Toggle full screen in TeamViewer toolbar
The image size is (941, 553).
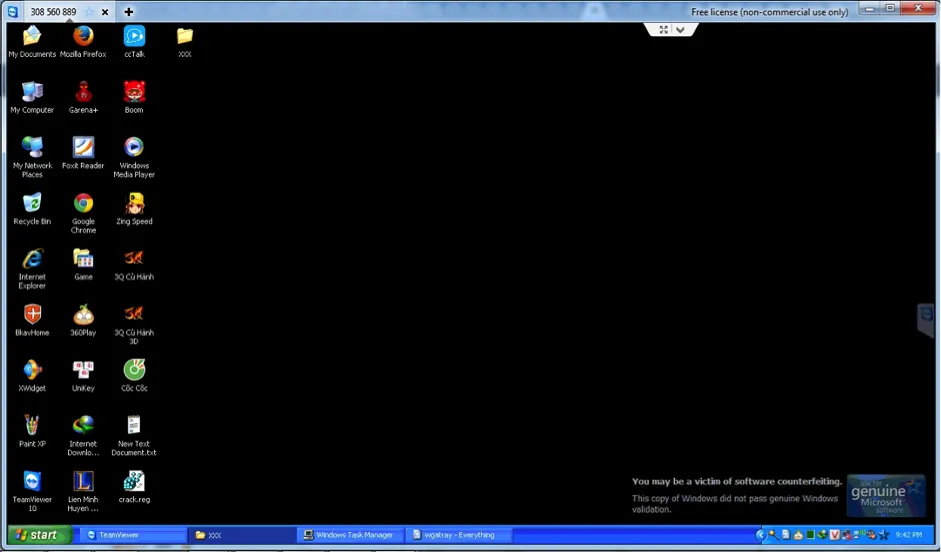(663, 30)
